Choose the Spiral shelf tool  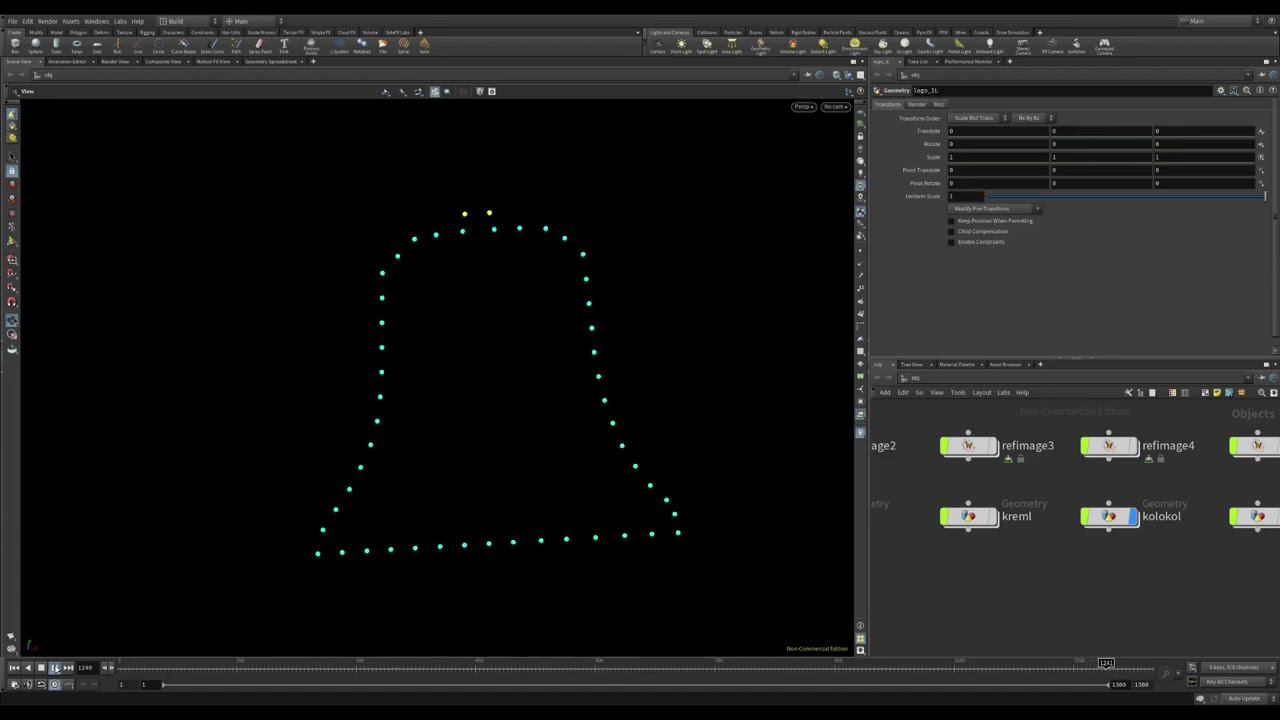pos(403,45)
